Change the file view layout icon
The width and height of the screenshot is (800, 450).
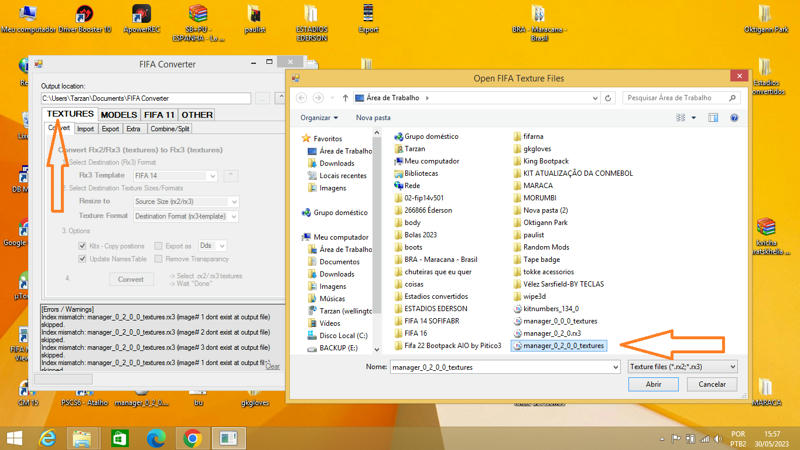click(681, 118)
